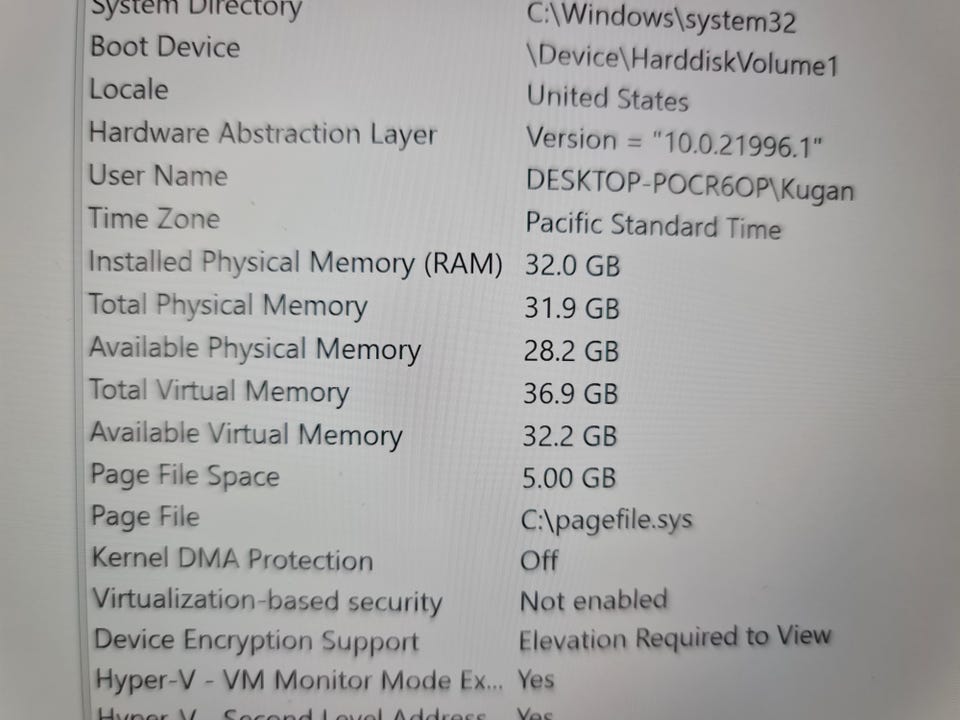960x720 pixels.
Task: Click the Pacific Standard Time value
Action: (x=653, y=226)
